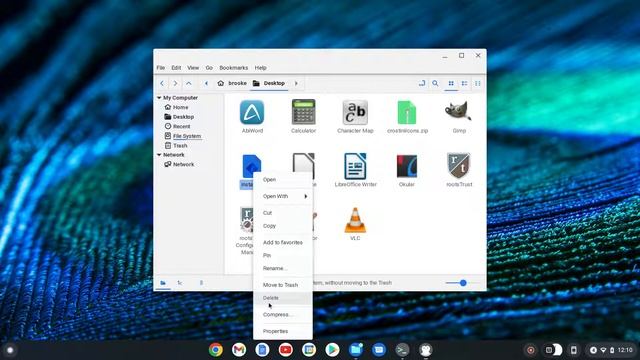The image size is (640, 360).
Task: Choose Move to Trash
Action: coord(283,285)
